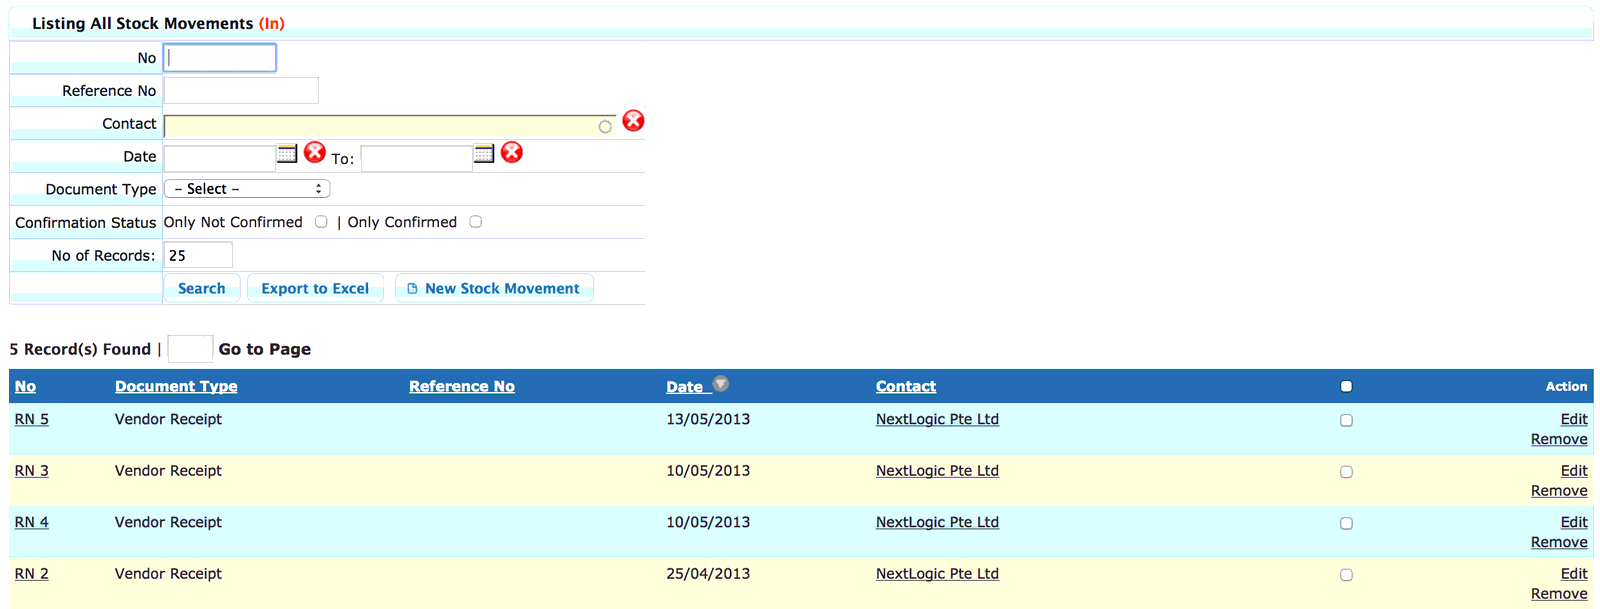Open the RN 3 record link

coord(32,471)
